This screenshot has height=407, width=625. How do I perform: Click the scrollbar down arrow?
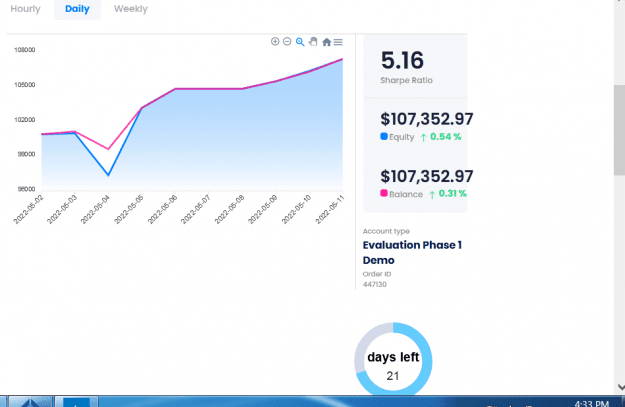pos(621,387)
